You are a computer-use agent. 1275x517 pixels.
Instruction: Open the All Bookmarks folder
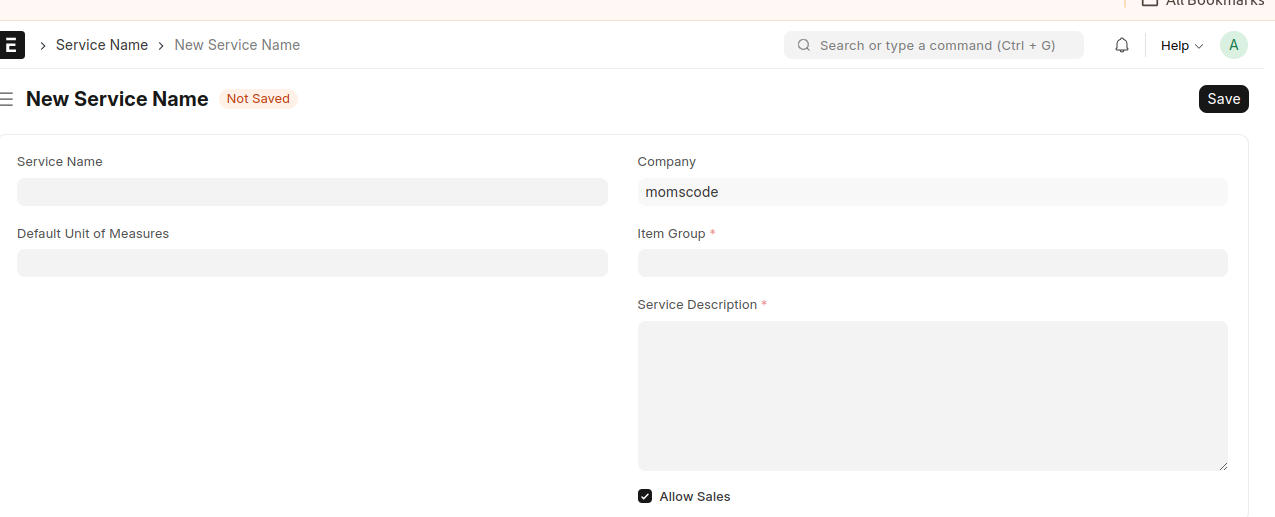coord(1202,3)
